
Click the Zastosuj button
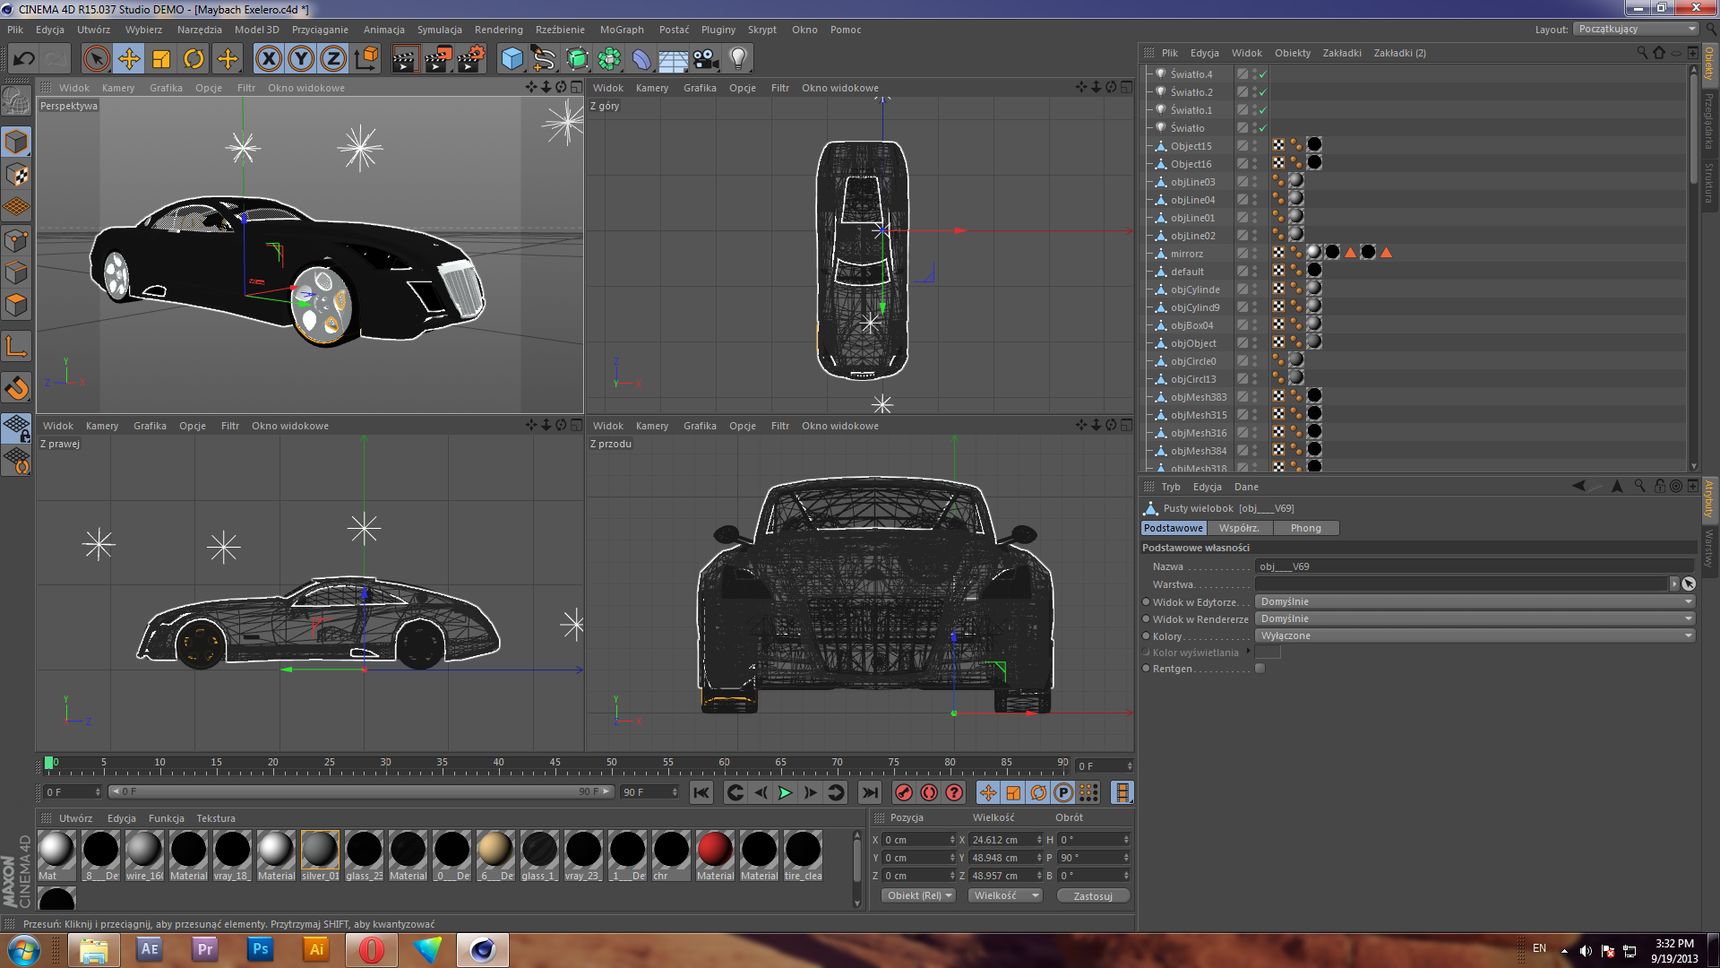click(x=1093, y=896)
